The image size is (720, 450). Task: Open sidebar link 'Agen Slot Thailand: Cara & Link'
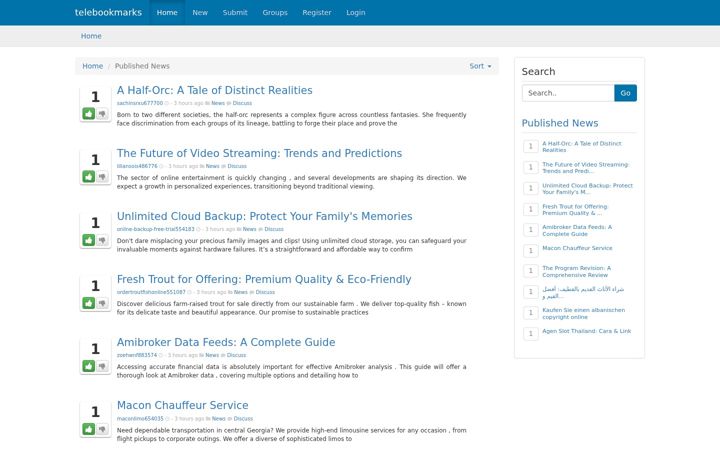coord(587,331)
